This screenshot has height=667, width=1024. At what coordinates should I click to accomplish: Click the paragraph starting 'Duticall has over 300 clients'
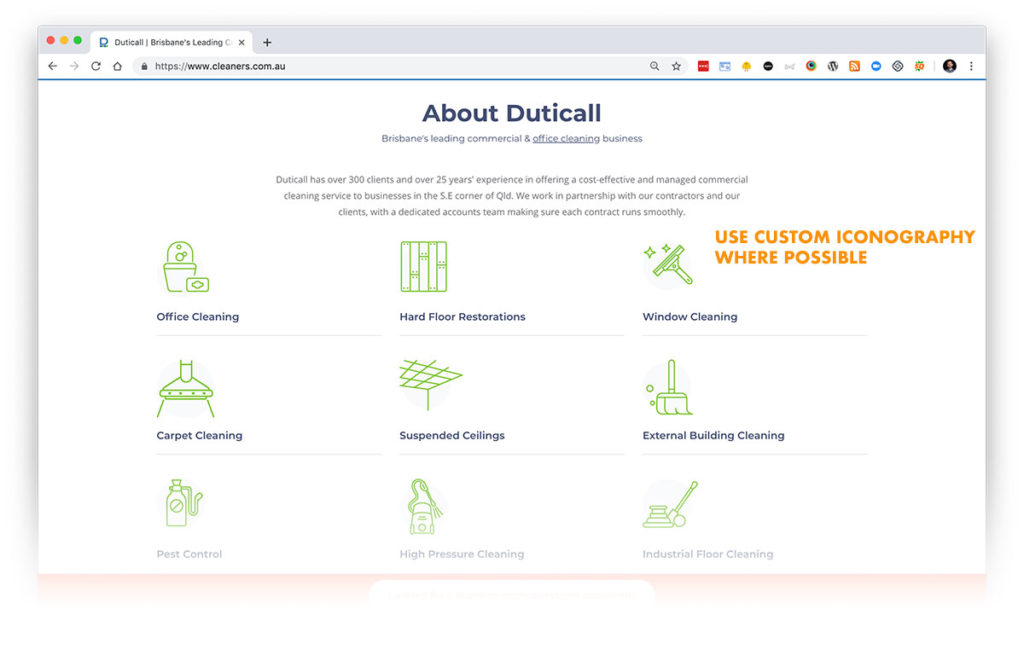tap(511, 195)
